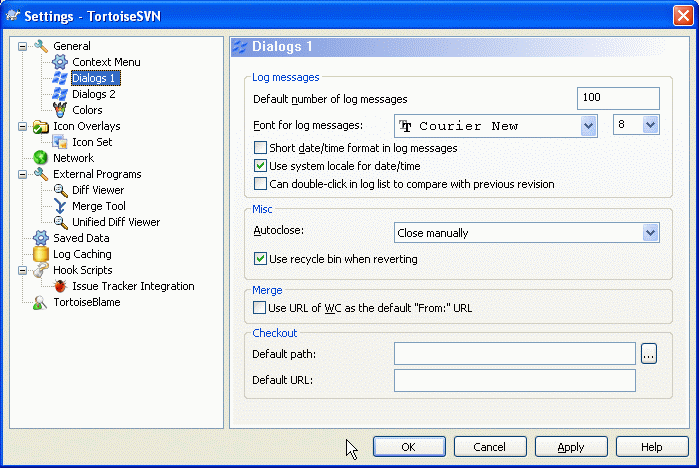Click the OK button
This screenshot has height=468, width=699.
pos(409,447)
